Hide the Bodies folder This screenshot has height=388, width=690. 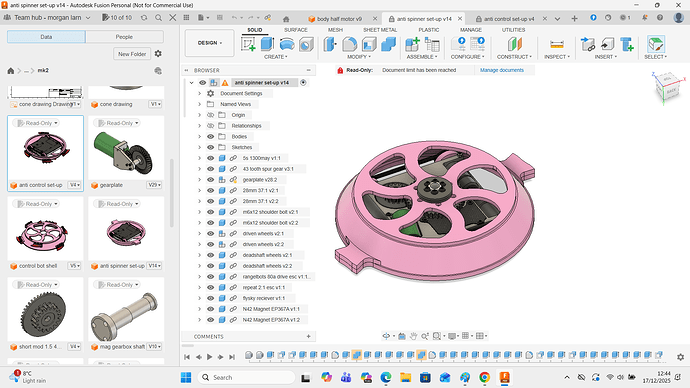[x=211, y=136]
